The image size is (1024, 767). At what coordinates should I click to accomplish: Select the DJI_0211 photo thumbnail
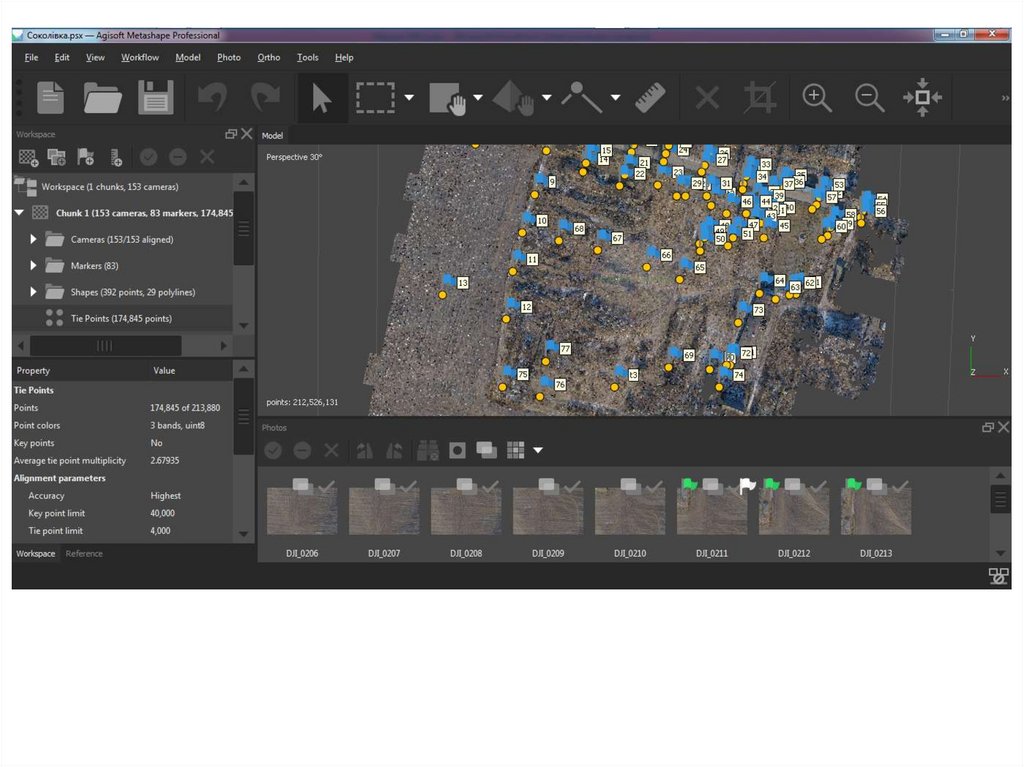[x=712, y=511]
